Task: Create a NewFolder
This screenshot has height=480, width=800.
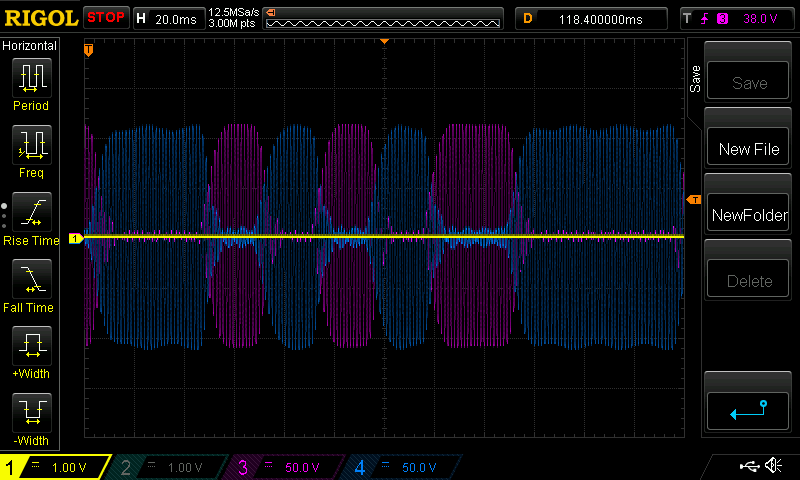Action: pos(748,213)
